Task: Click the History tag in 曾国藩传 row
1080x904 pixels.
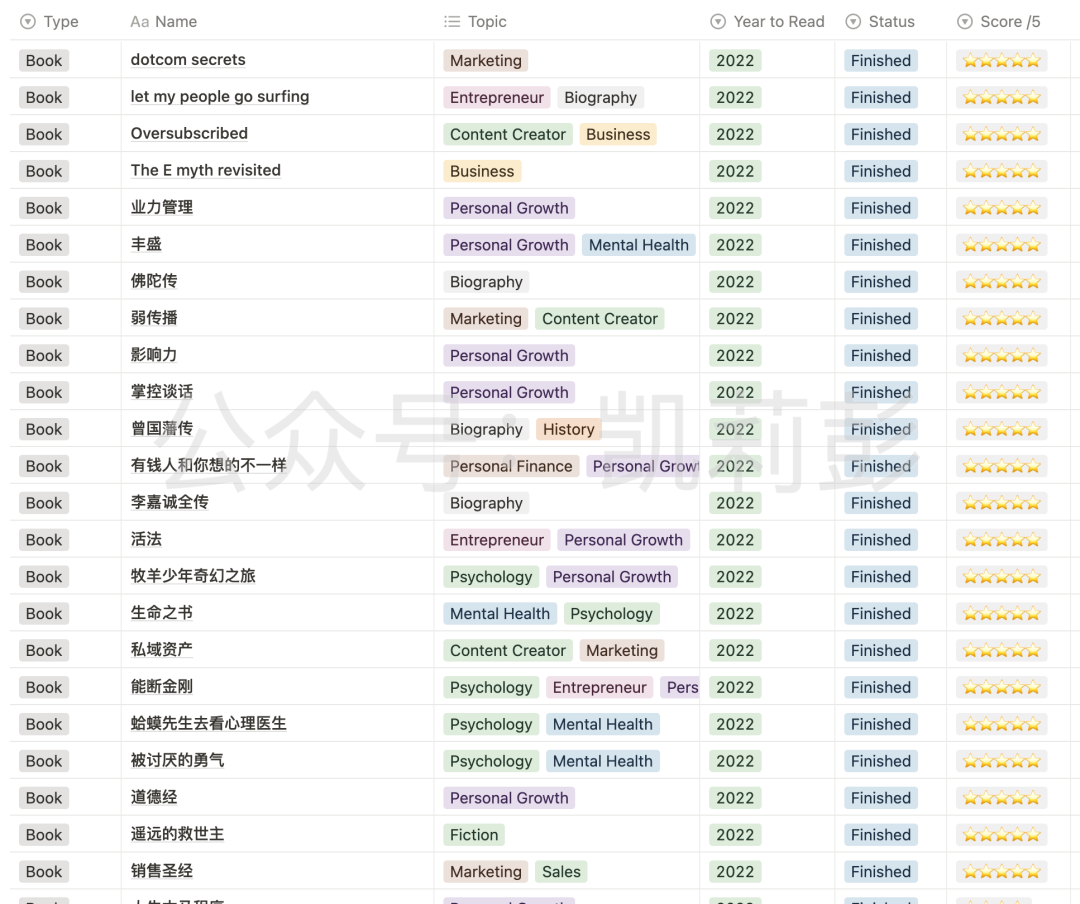Action: coord(568,429)
